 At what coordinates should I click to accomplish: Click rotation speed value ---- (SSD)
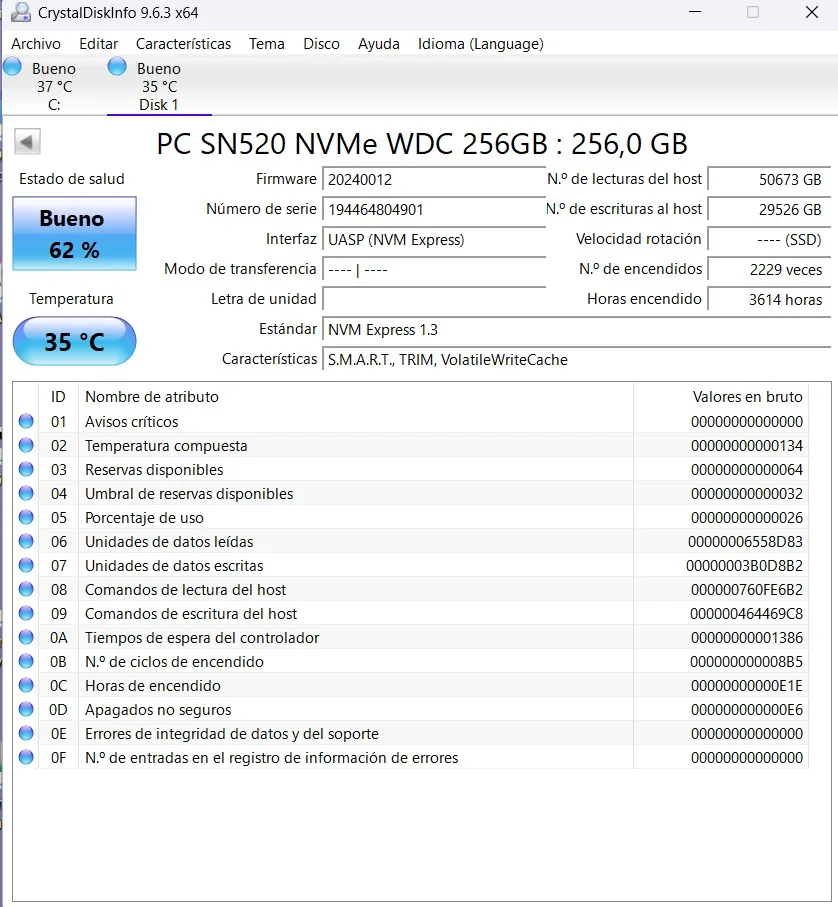tap(769, 240)
